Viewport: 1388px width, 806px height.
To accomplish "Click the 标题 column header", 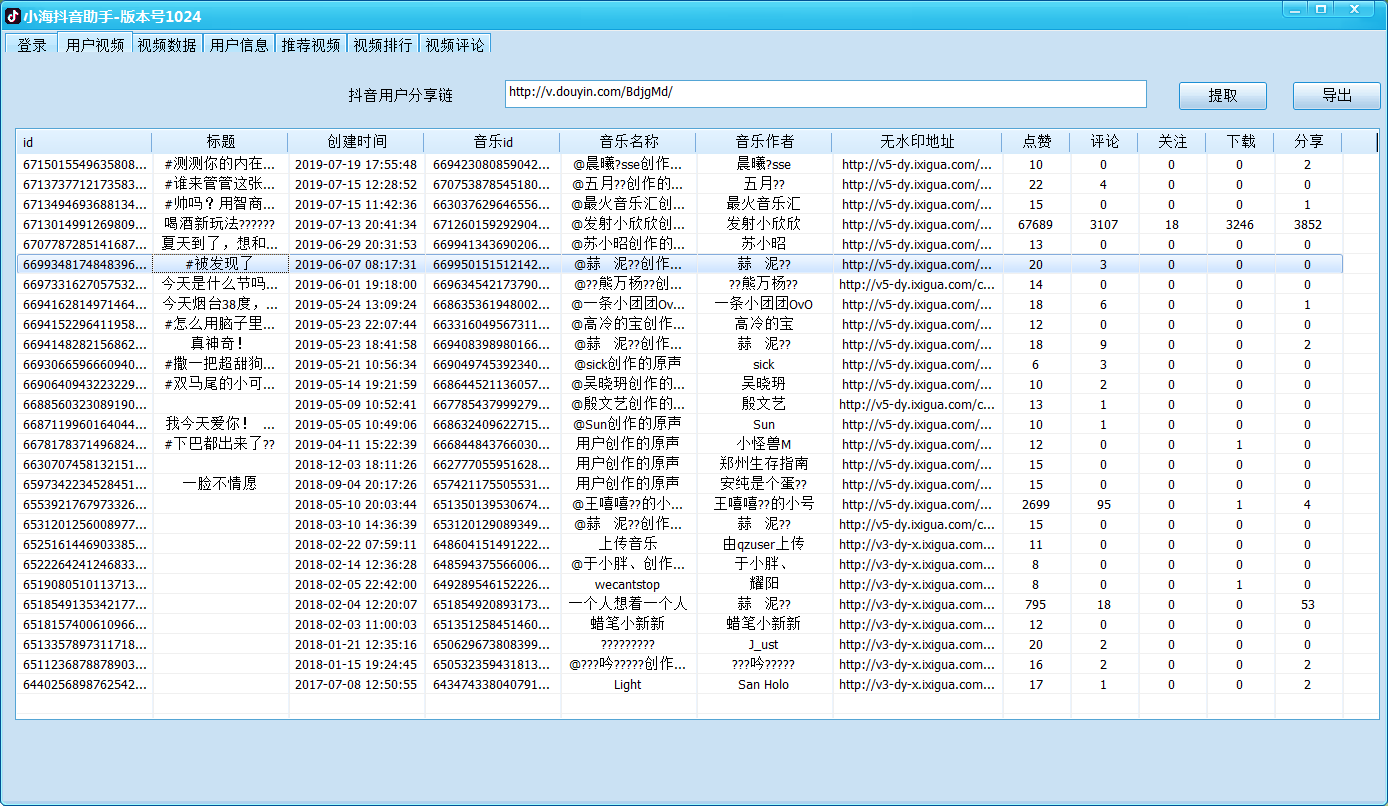I will point(221,142).
